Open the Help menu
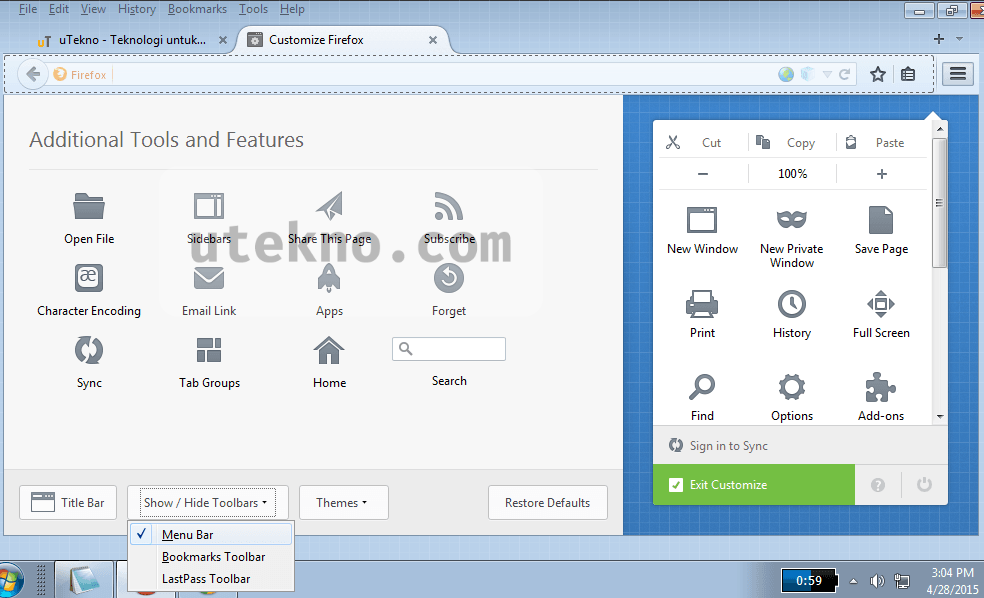The height and width of the screenshot is (598, 984). click(292, 9)
